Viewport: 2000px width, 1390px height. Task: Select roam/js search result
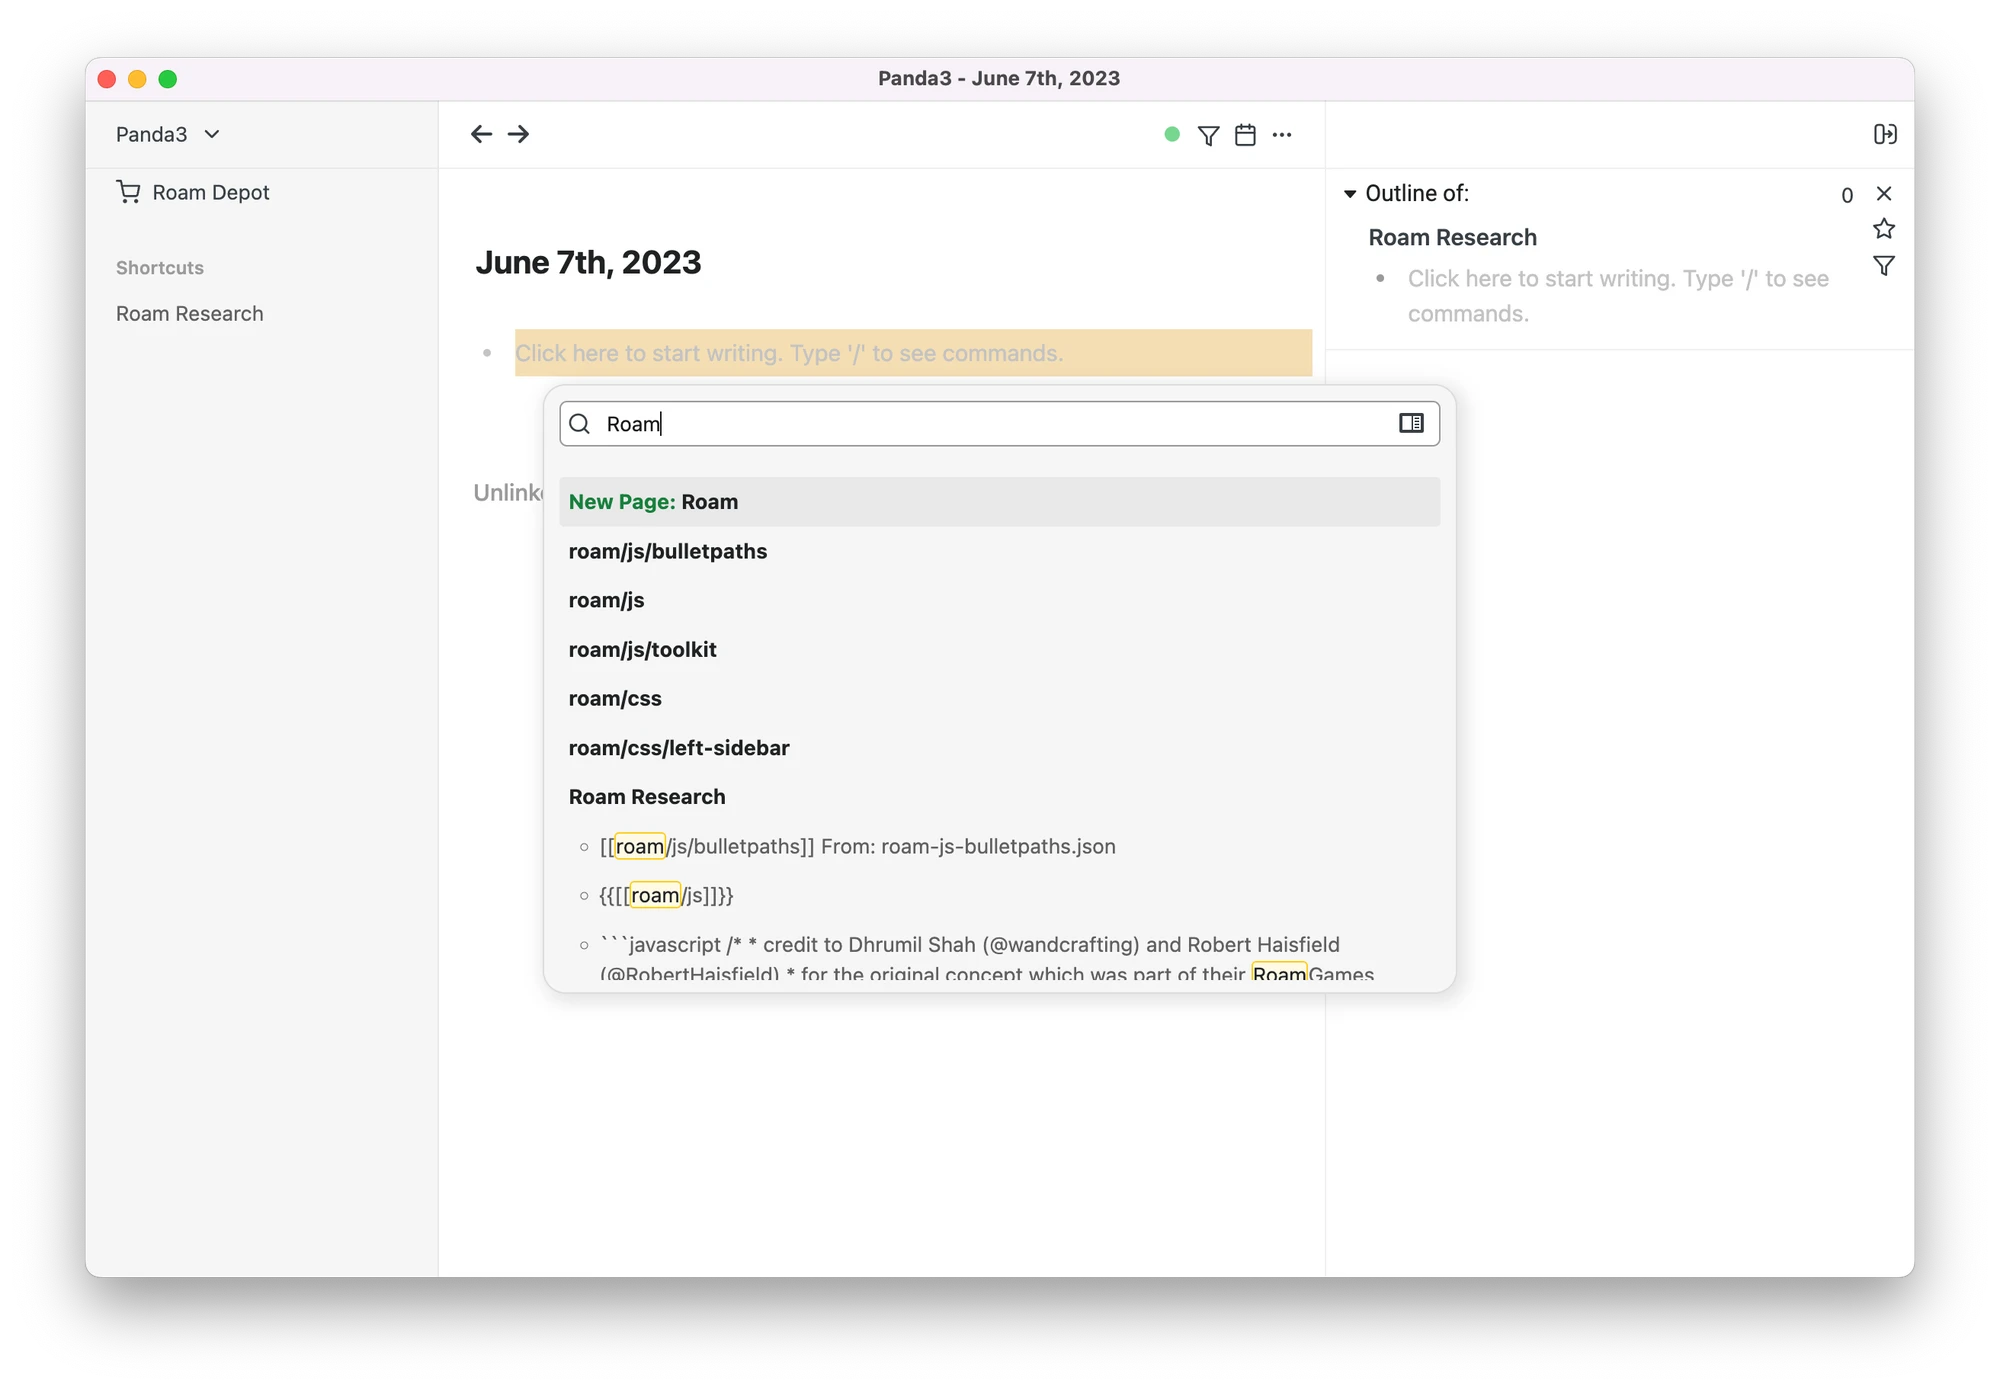point(999,600)
